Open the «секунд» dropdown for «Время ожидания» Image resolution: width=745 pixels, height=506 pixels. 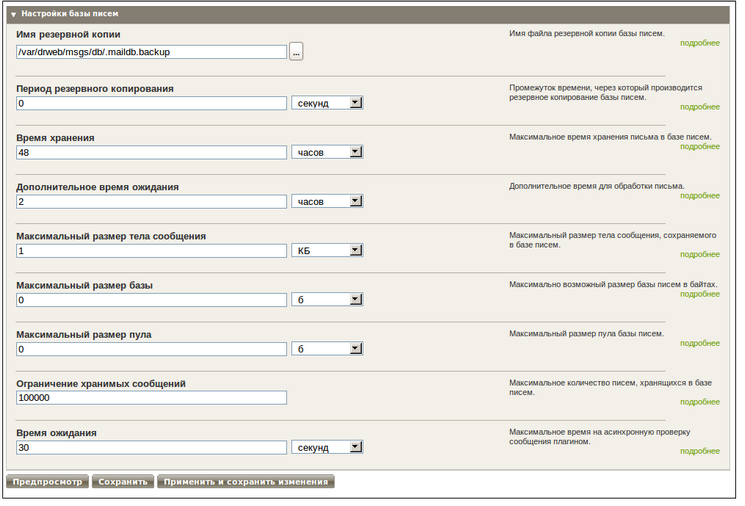[327, 448]
